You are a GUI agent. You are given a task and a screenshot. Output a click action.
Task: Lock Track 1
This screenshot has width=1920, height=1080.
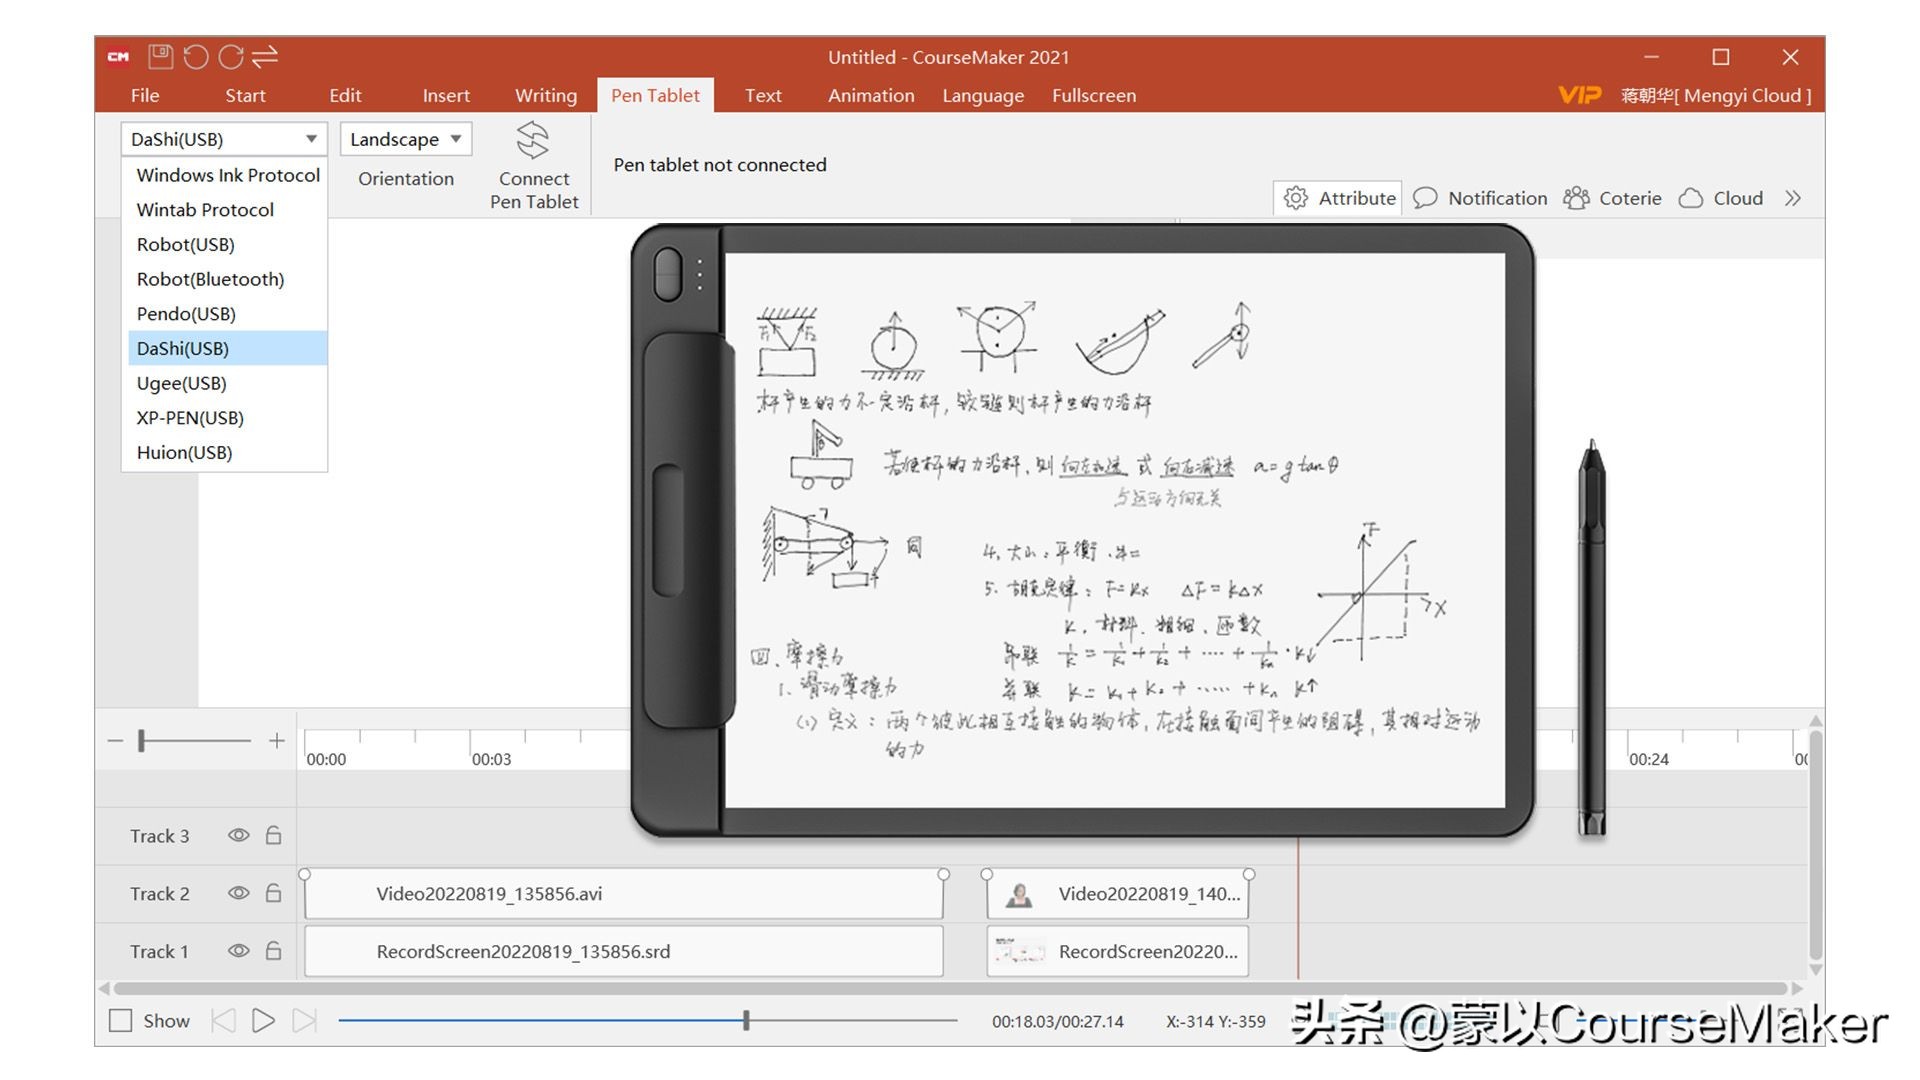coord(274,951)
